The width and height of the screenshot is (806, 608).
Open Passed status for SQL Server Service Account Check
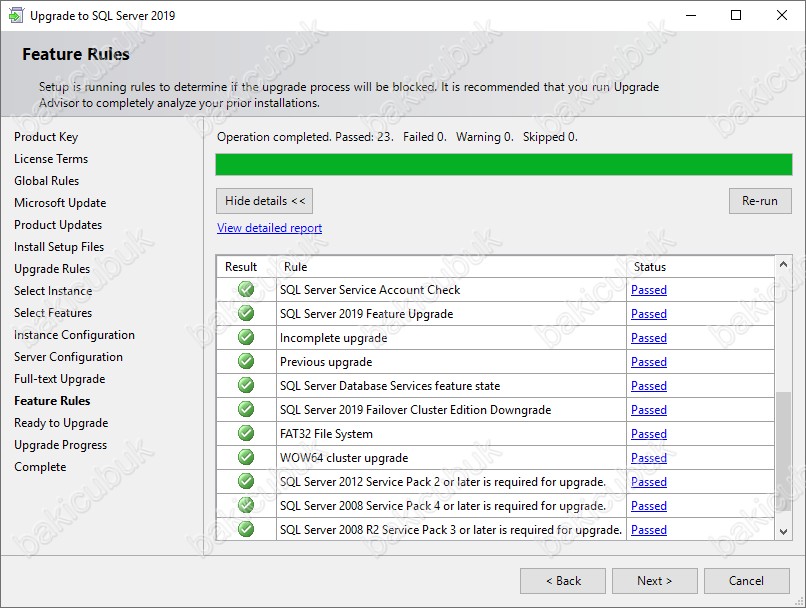(649, 290)
